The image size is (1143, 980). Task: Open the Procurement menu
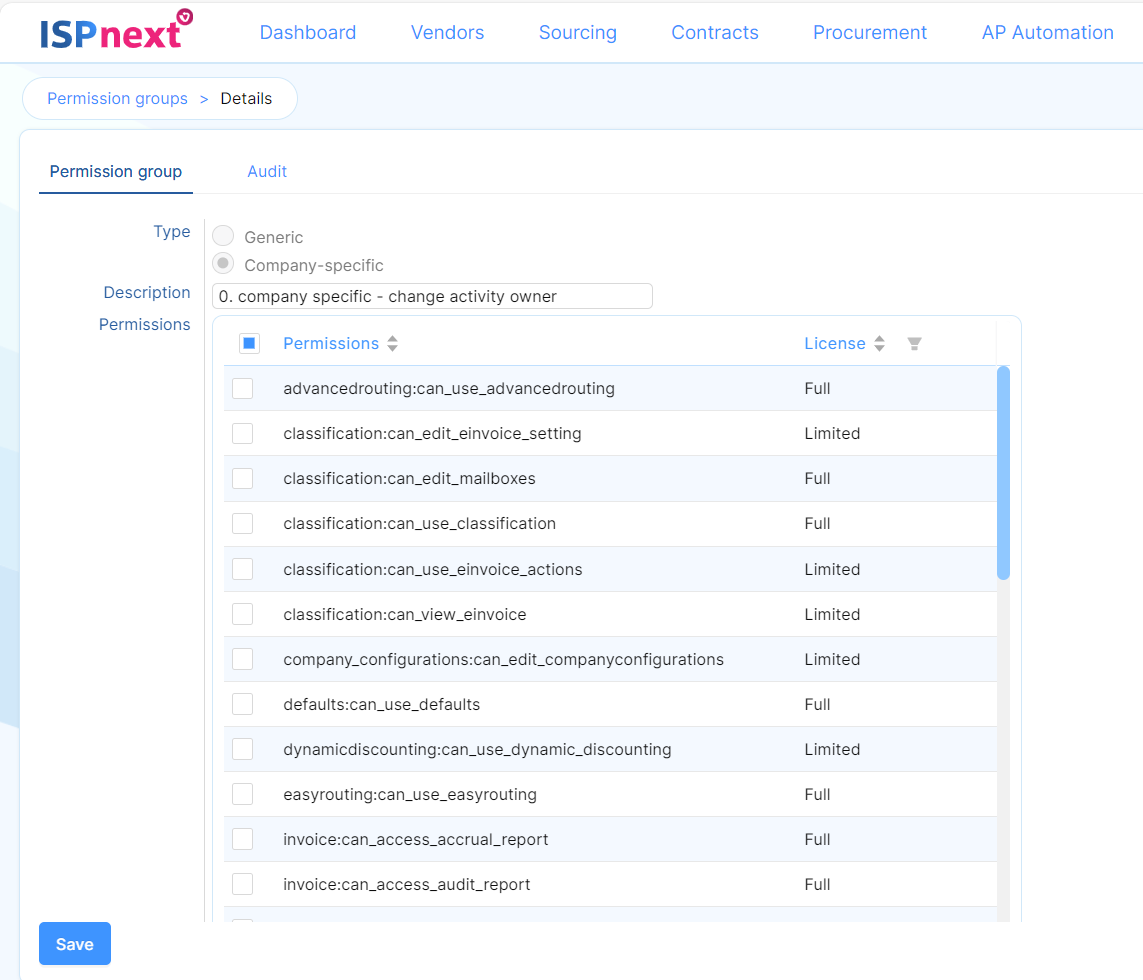(870, 32)
